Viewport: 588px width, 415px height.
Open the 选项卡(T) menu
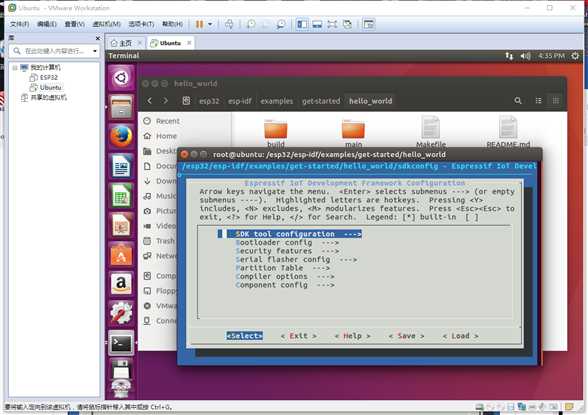click(x=141, y=24)
